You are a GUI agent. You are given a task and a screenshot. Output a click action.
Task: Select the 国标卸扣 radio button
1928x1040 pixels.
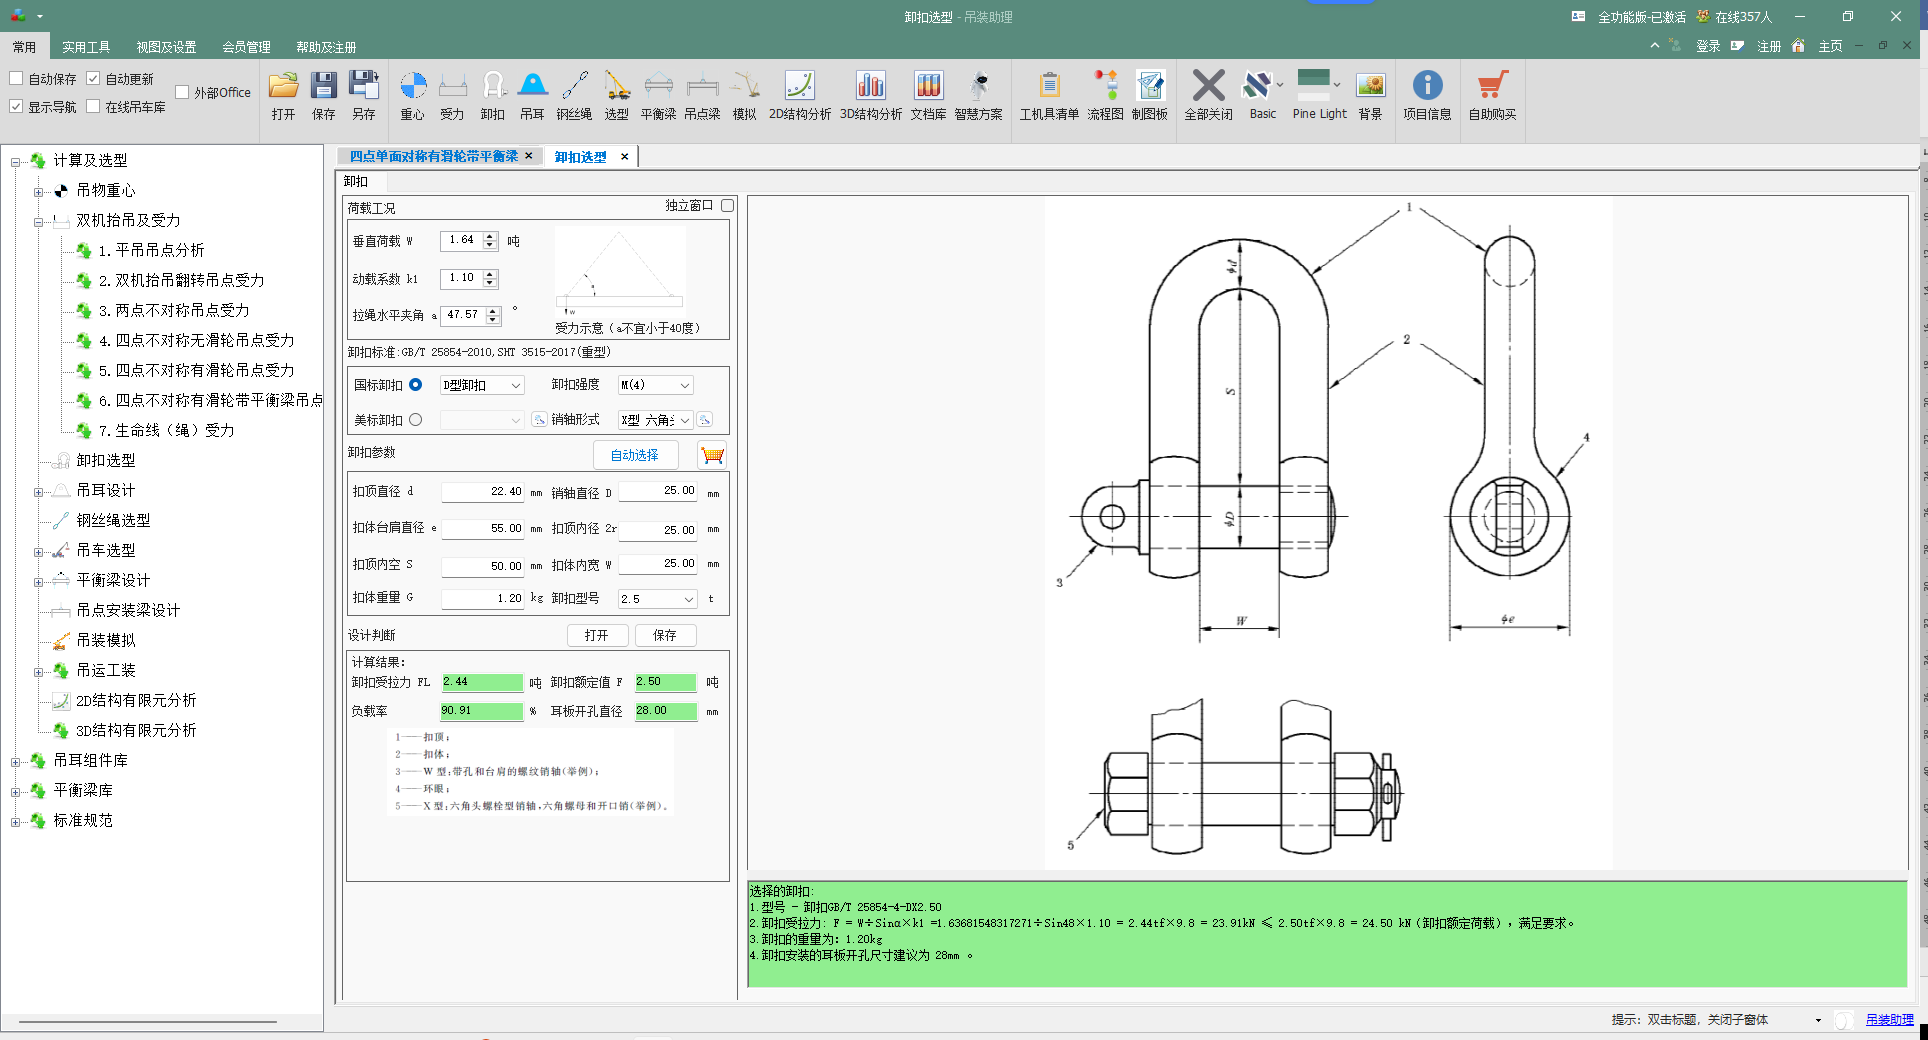416,384
